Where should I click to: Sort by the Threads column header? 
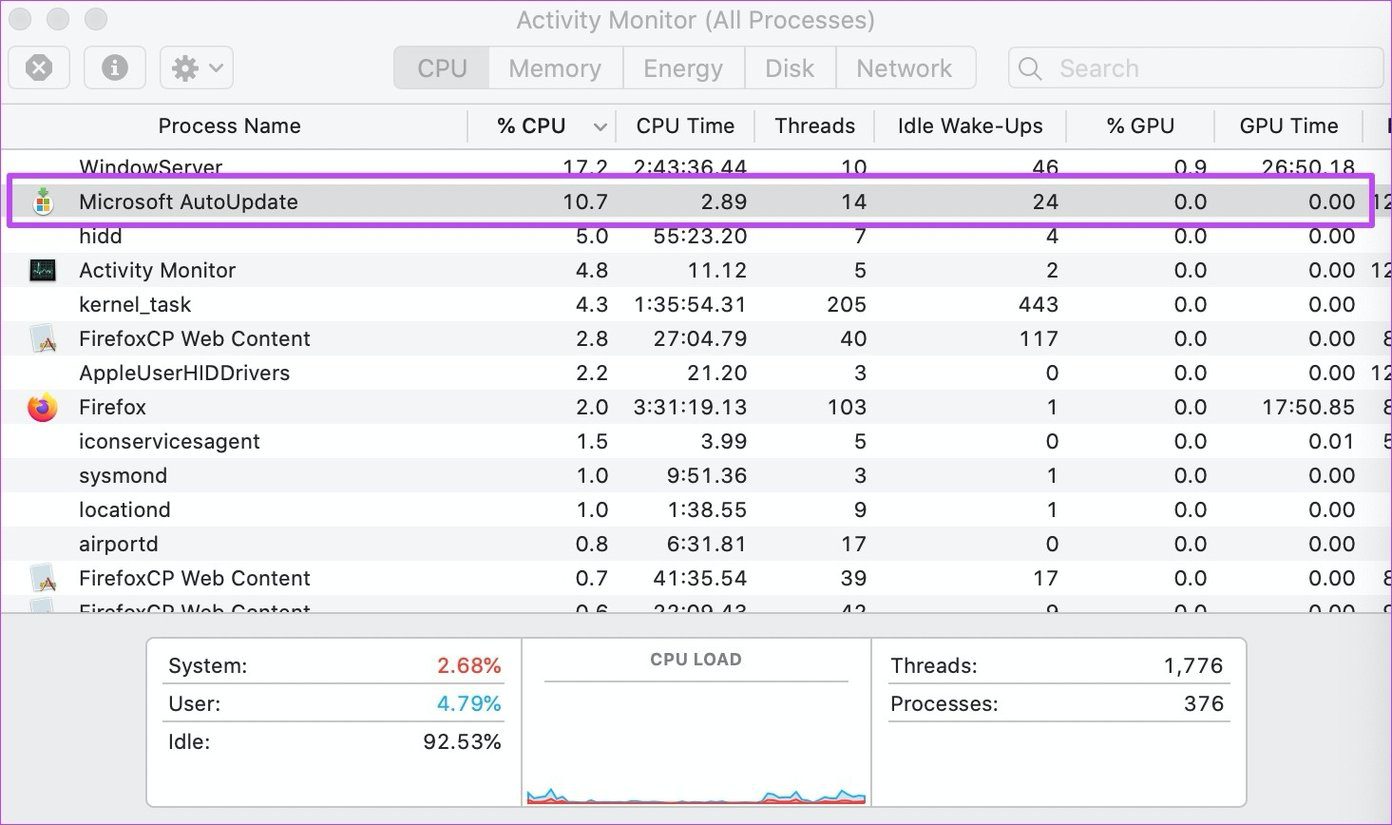(x=814, y=126)
